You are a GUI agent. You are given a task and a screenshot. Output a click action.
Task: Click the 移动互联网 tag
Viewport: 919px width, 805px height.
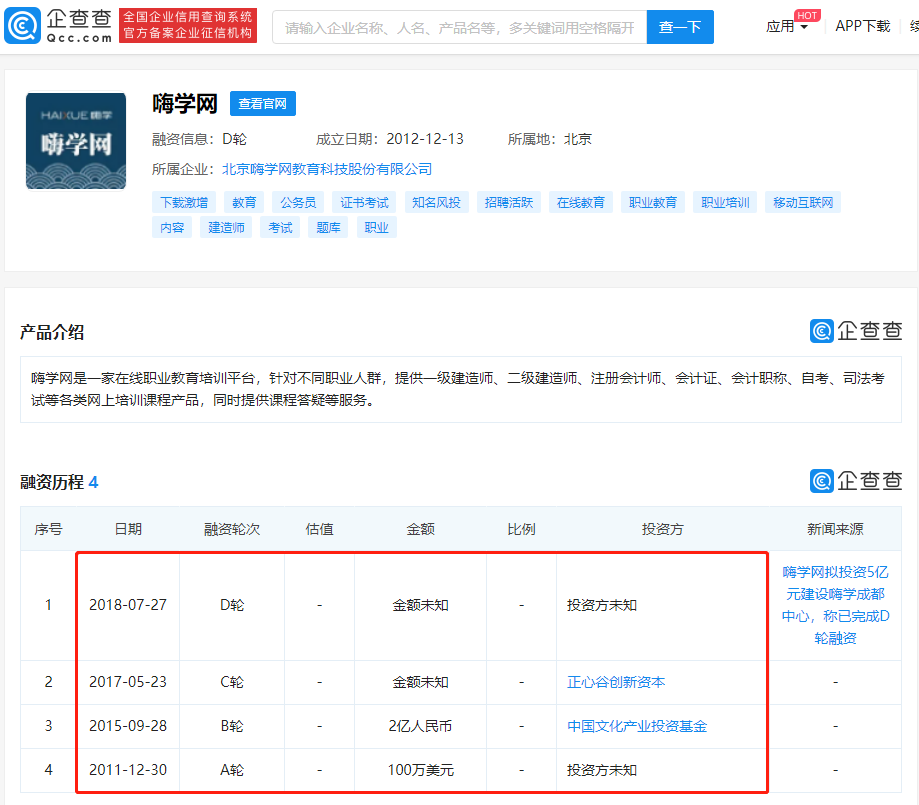(x=803, y=202)
